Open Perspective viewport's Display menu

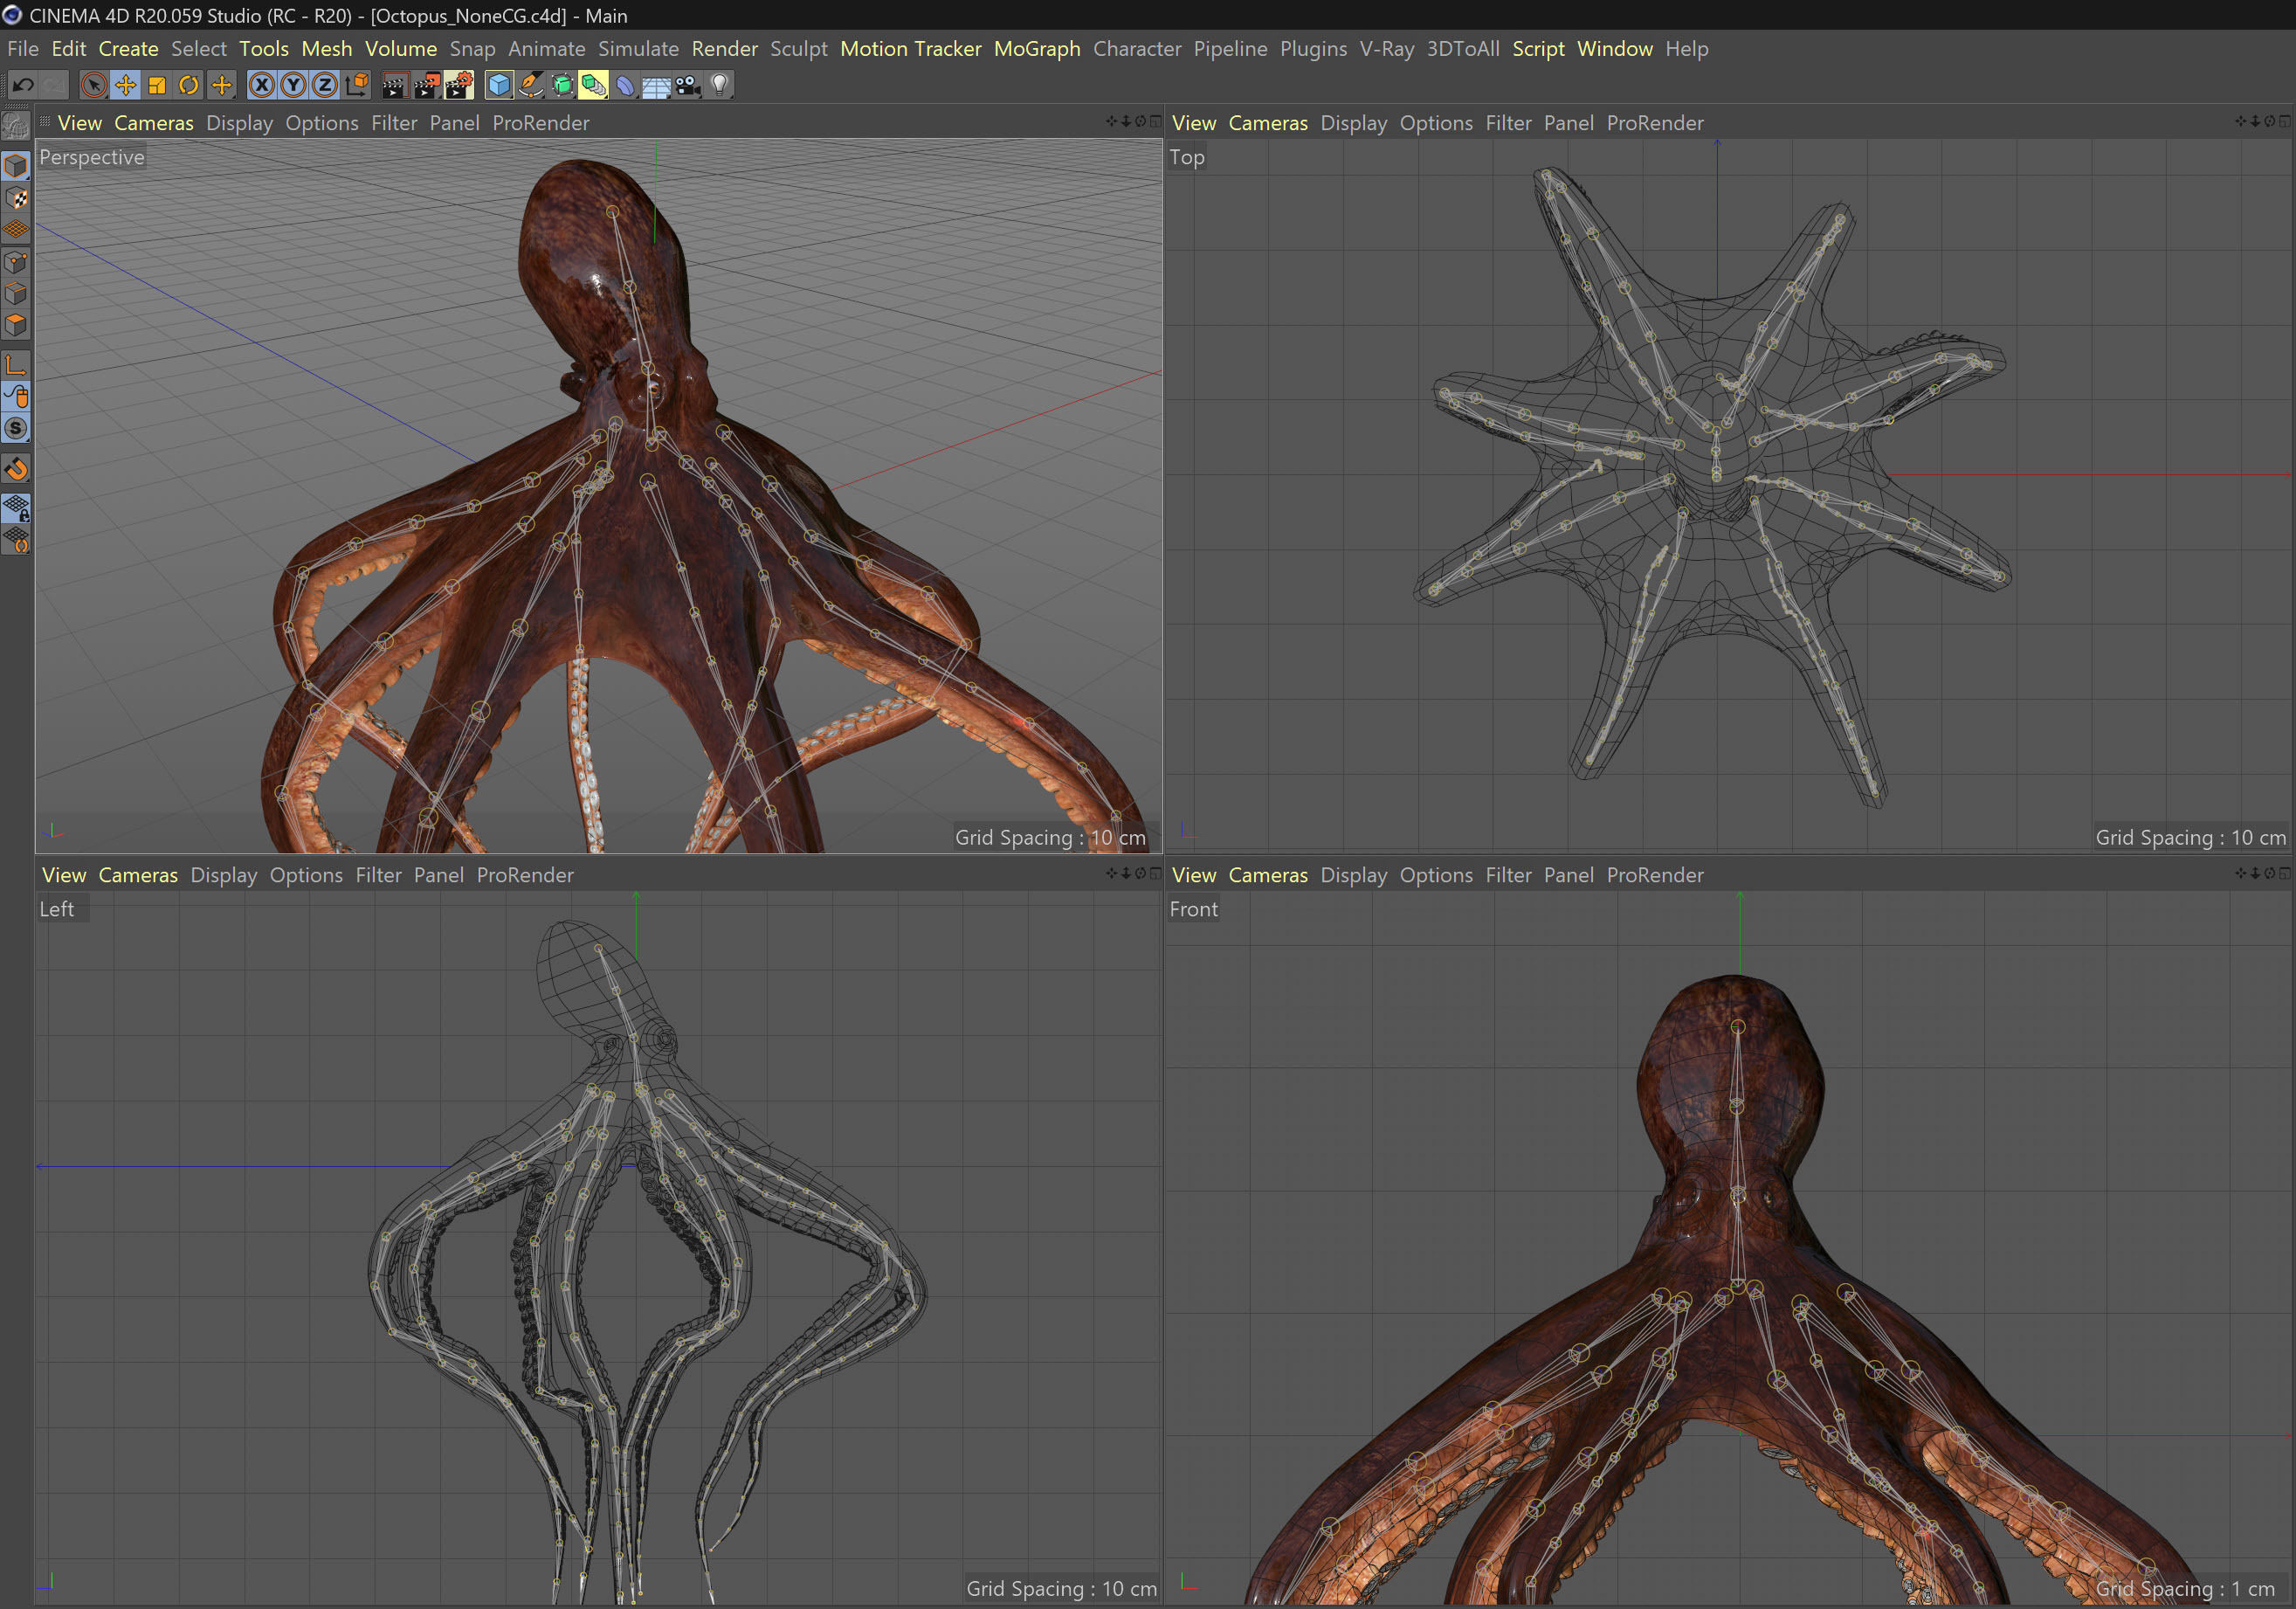click(x=240, y=123)
